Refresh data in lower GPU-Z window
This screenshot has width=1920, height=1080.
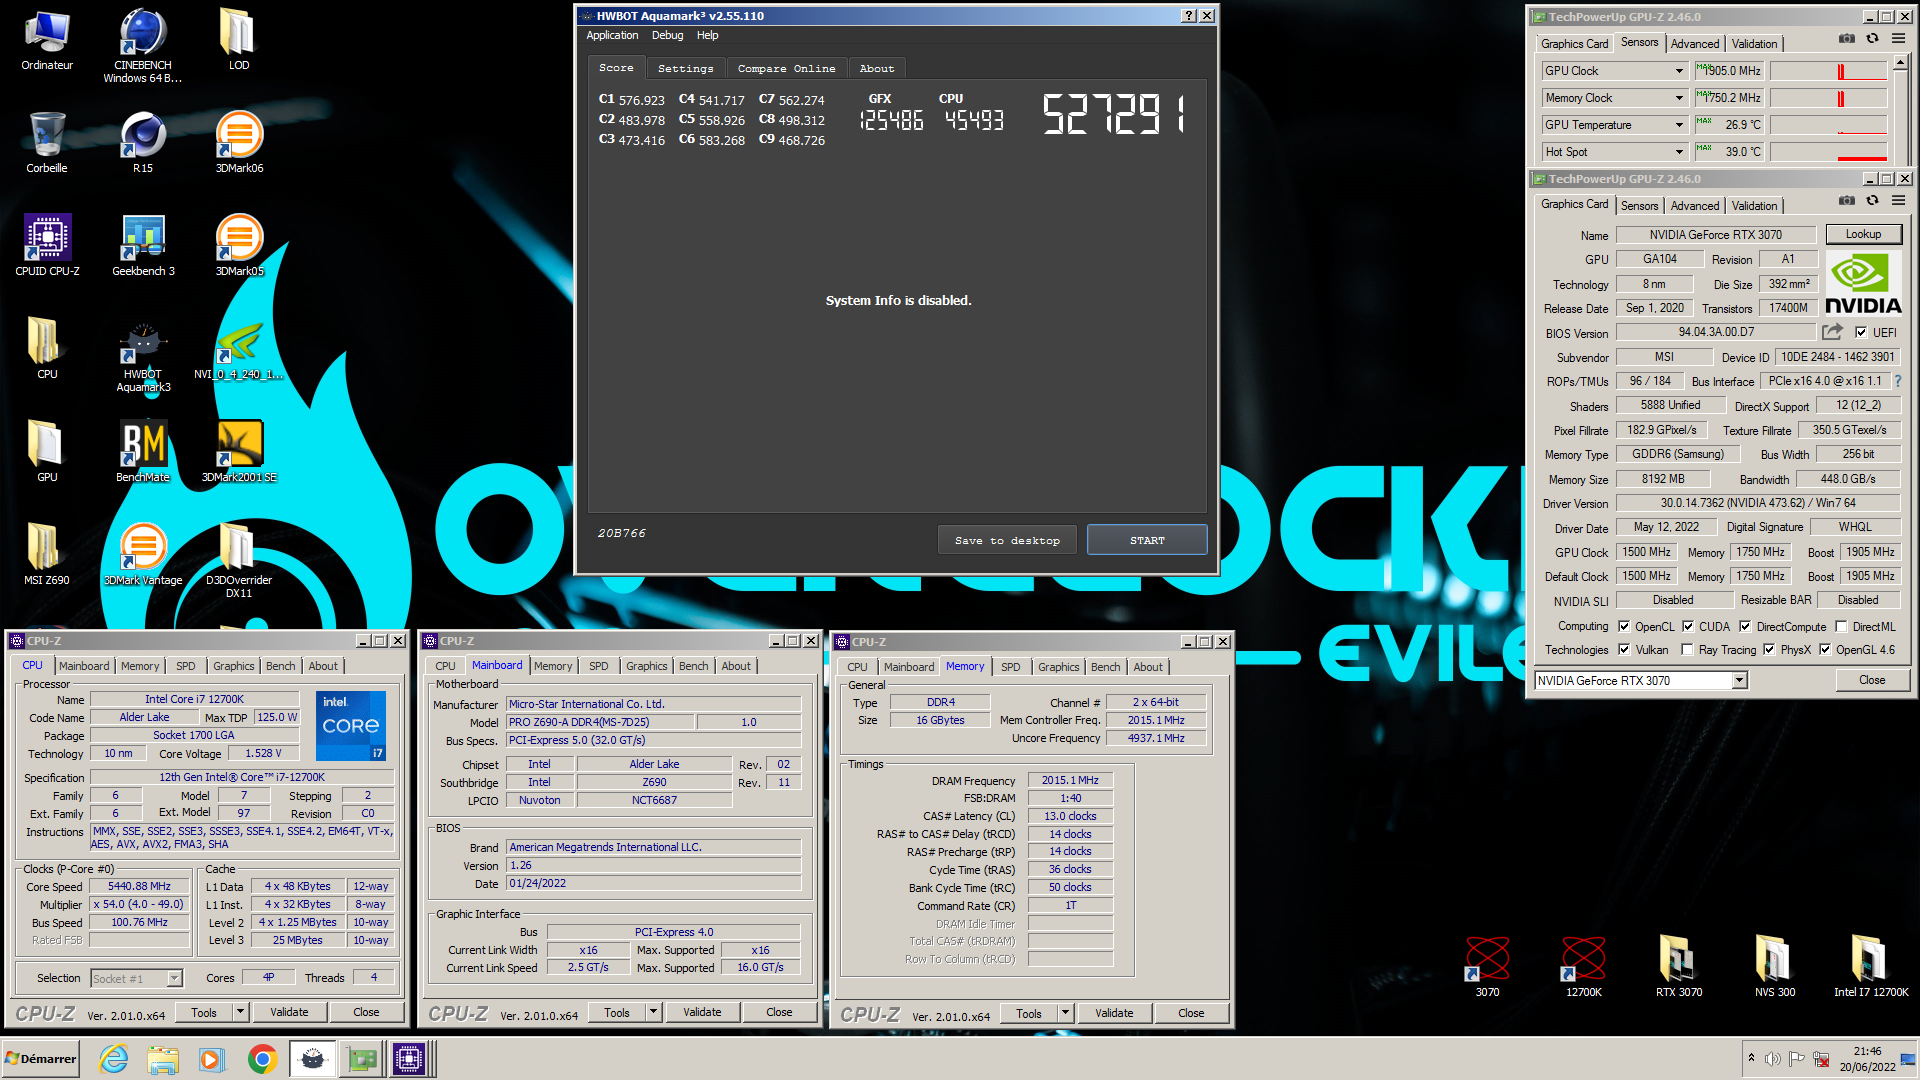[x=1872, y=201]
